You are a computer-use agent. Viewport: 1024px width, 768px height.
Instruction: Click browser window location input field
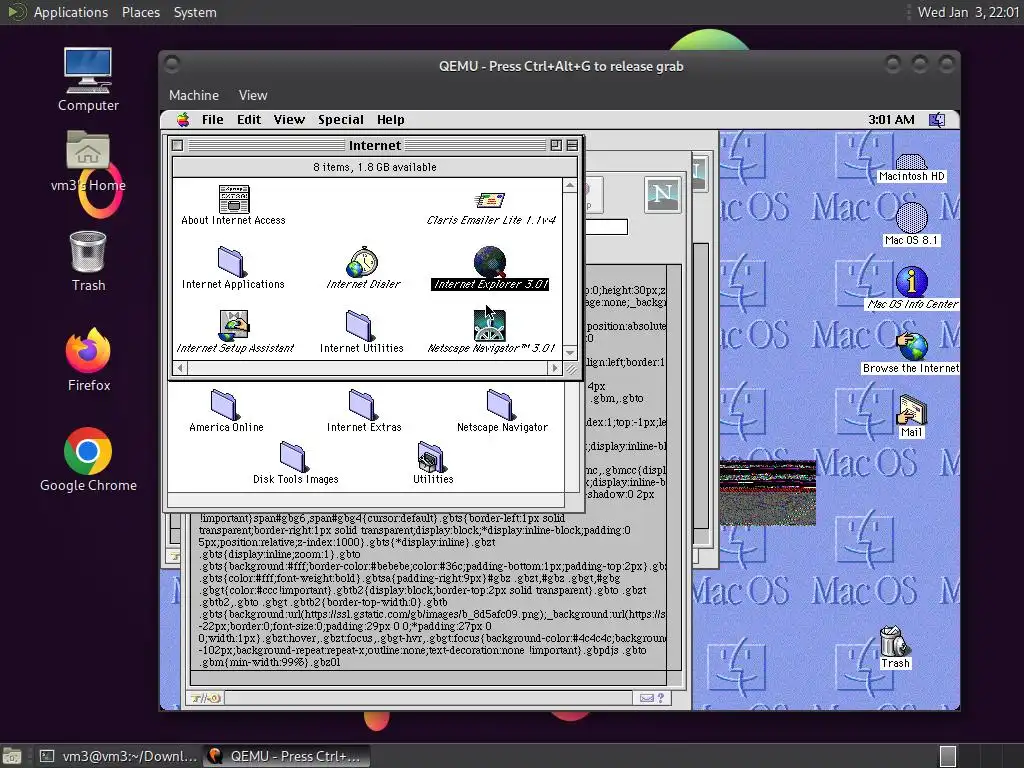[607, 227]
